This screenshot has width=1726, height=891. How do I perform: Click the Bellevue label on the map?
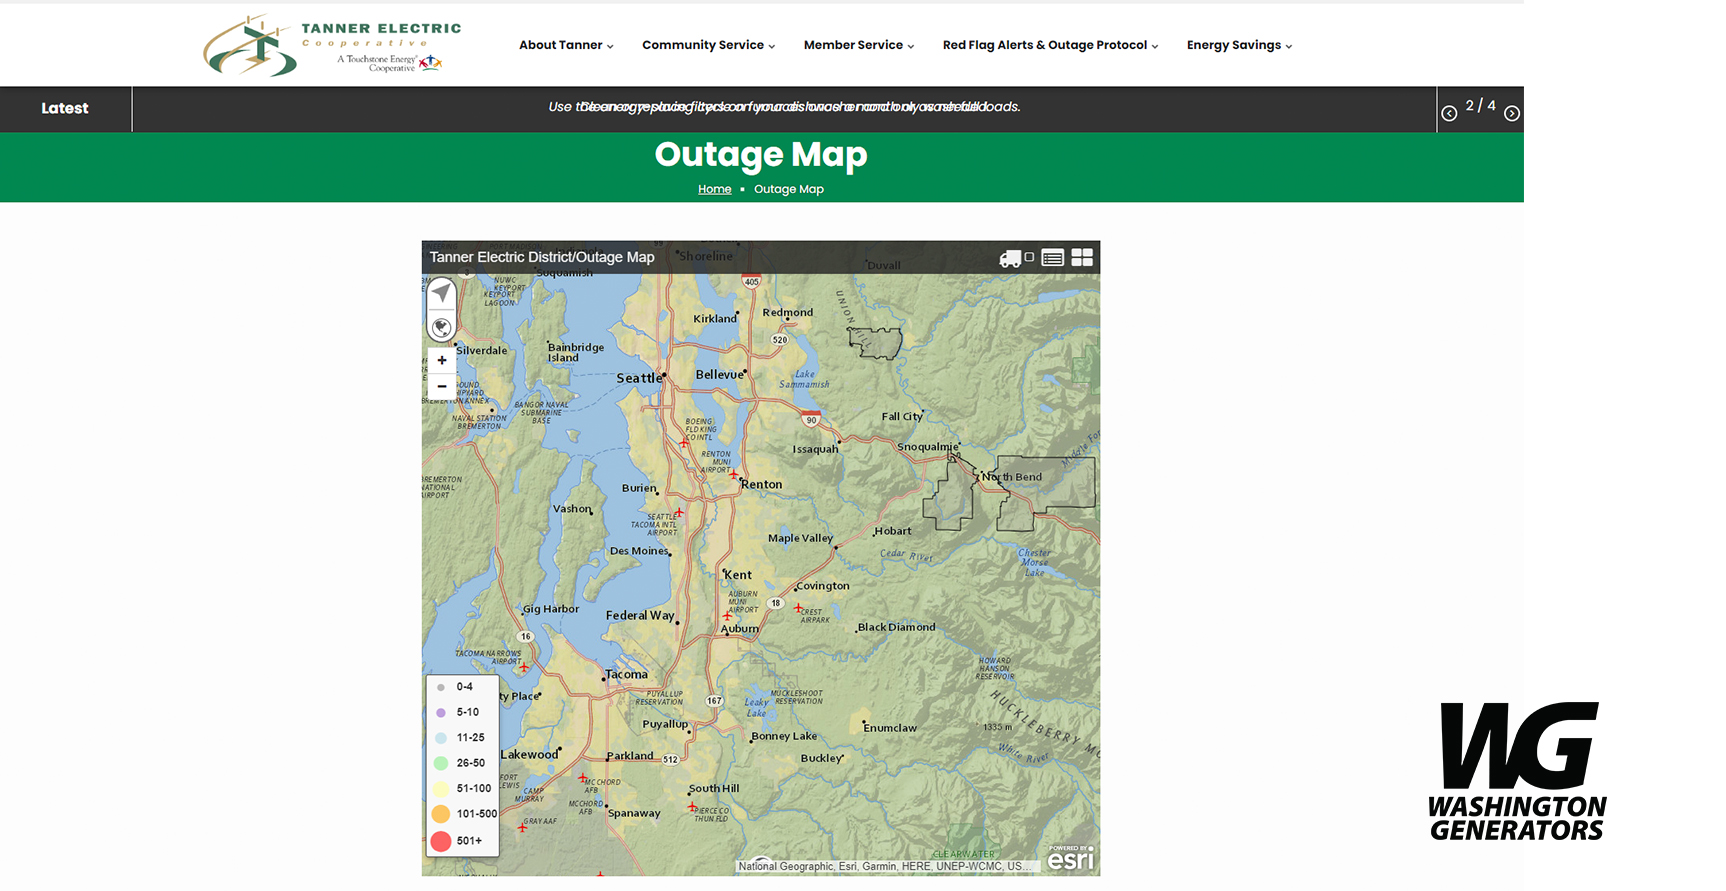click(720, 374)
